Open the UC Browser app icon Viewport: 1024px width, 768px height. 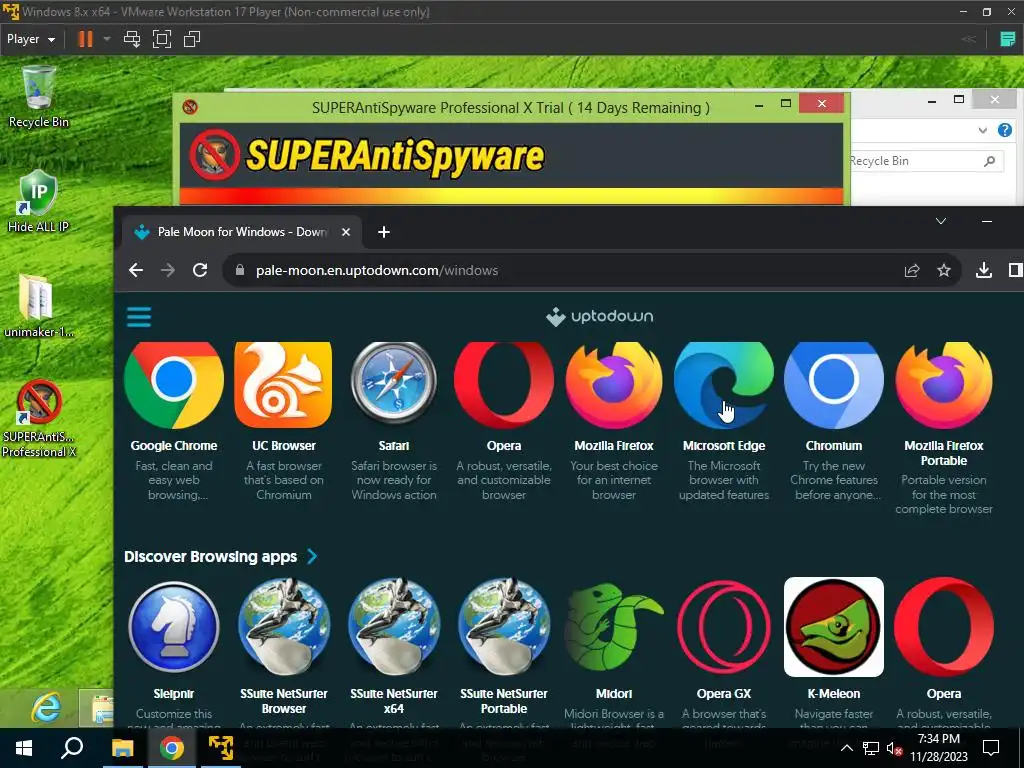click(283, 385)
